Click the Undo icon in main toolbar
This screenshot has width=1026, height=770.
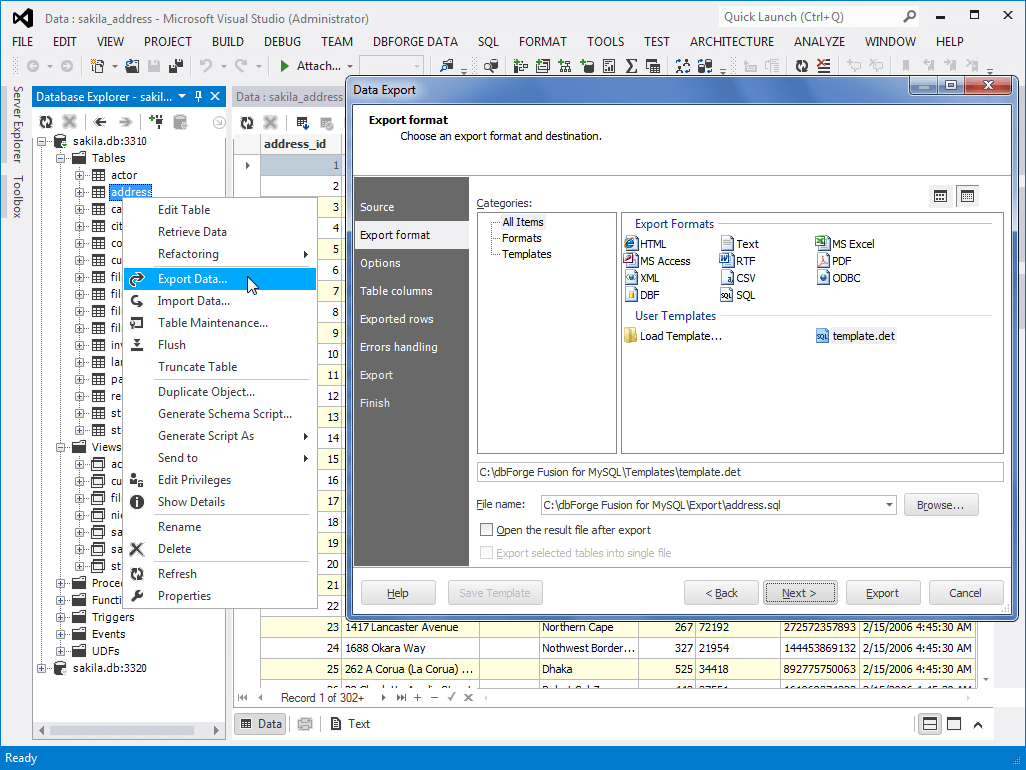coord(206,66)
